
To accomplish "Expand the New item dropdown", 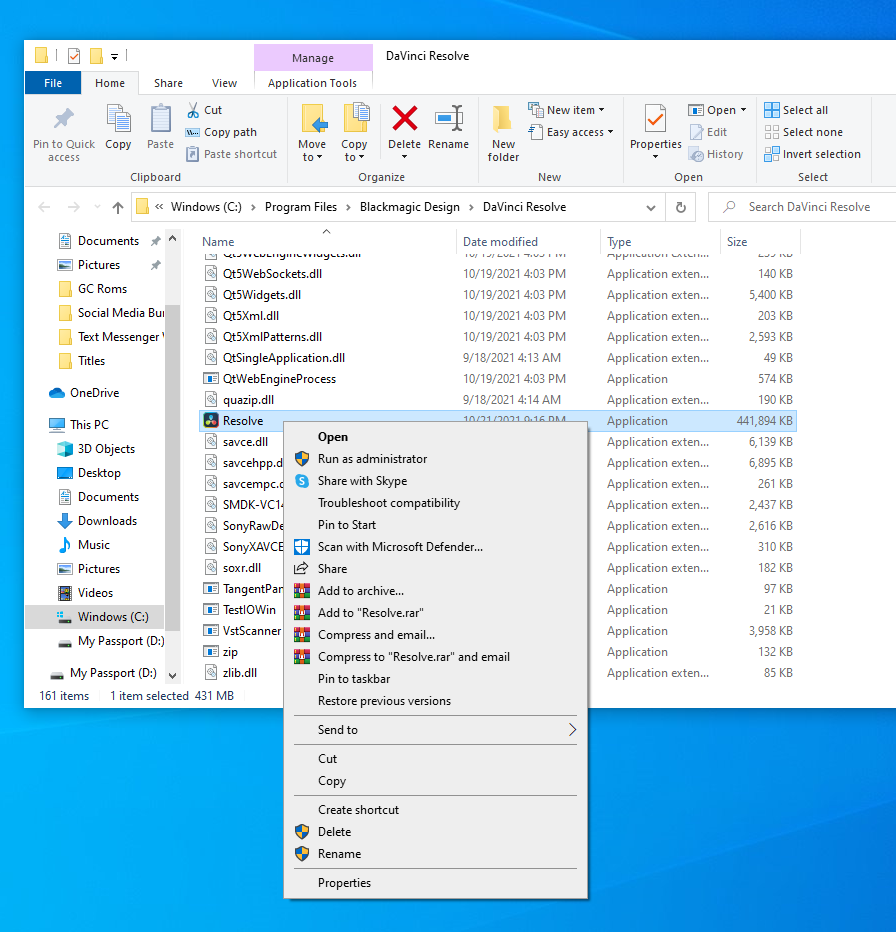I will (601, 110).
